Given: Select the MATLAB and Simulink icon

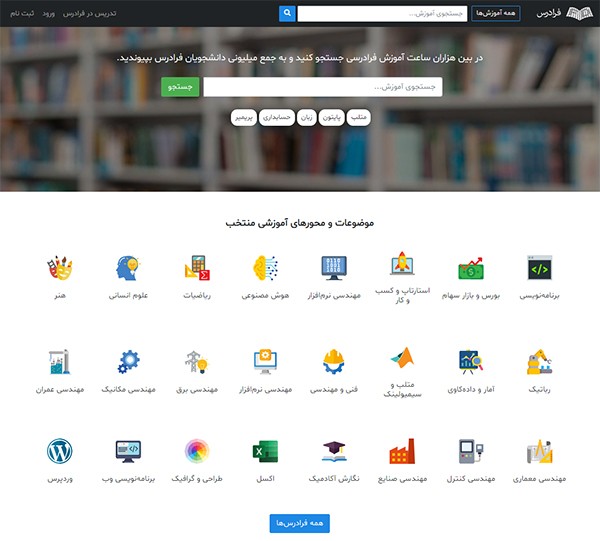Looking at the screenshot, I should [x=402, y=357].
